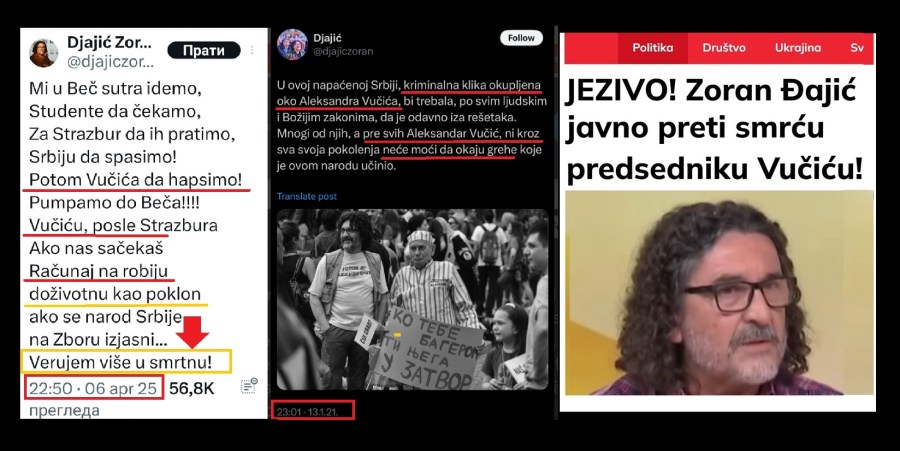
Task: Click the notes icon next to 56,8K
Action: point(249,386)
